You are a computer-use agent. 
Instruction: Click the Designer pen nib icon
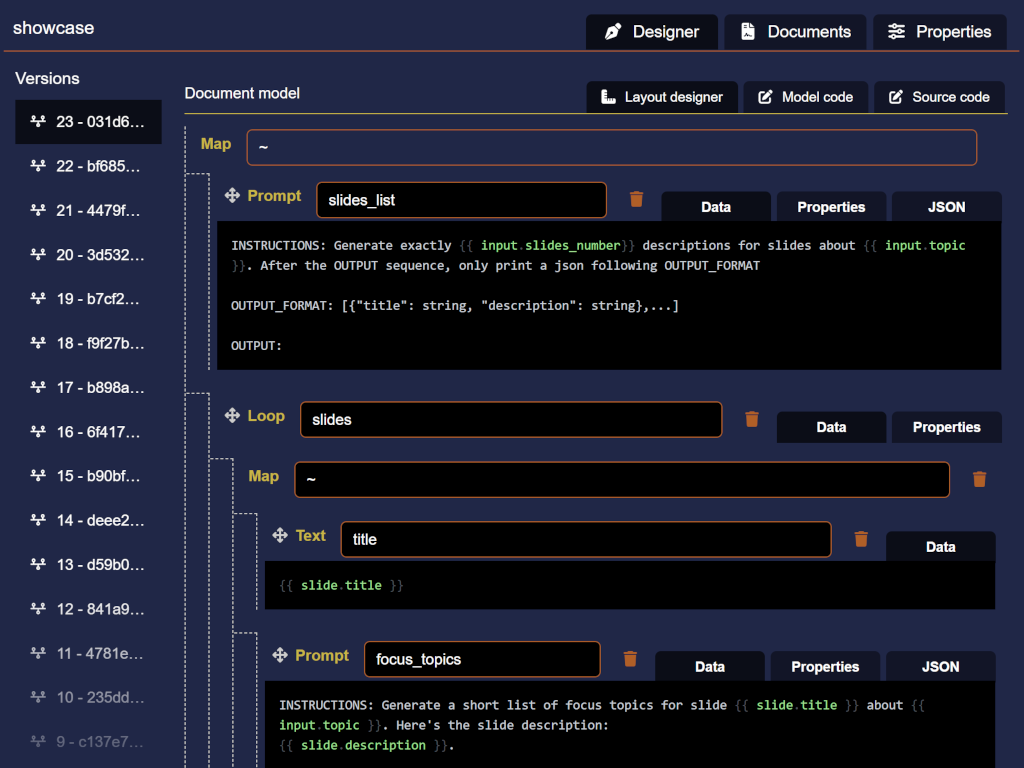(x=613, y=31)
